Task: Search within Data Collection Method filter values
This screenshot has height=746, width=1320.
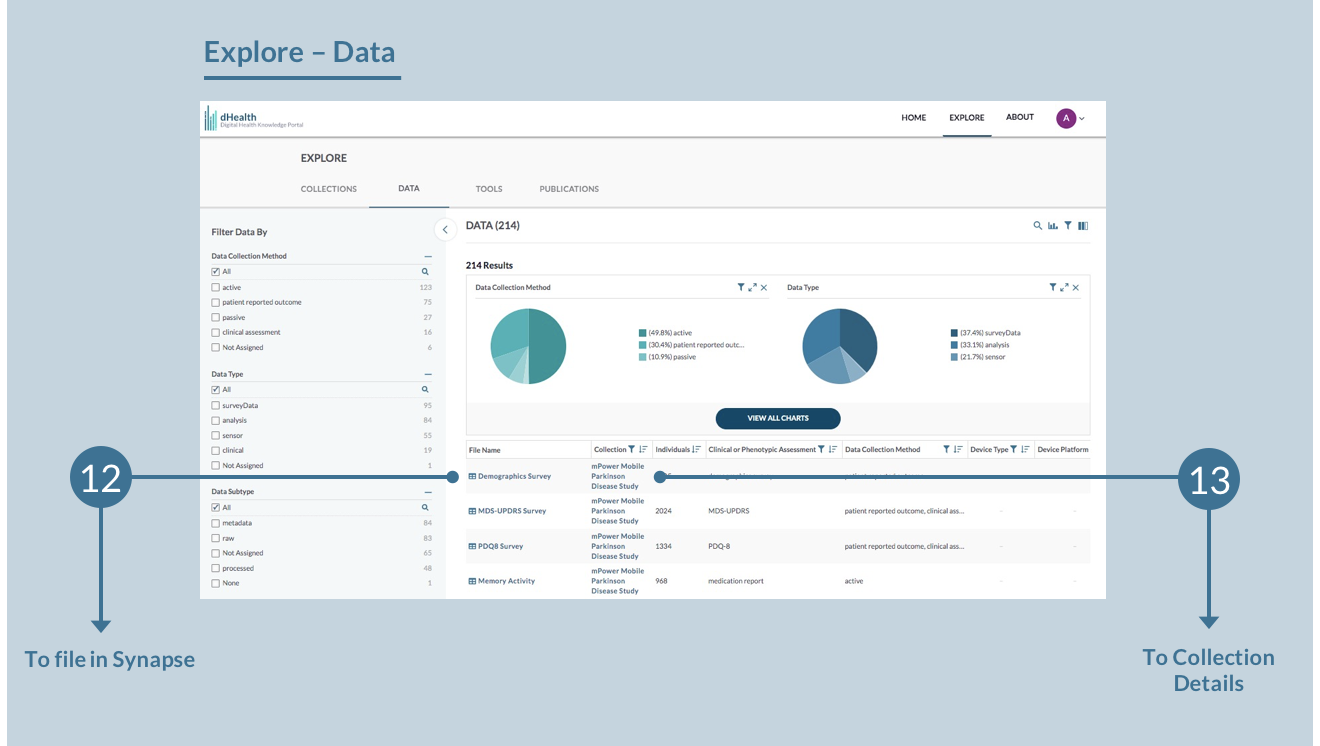Action: click(x=425, y=272)
